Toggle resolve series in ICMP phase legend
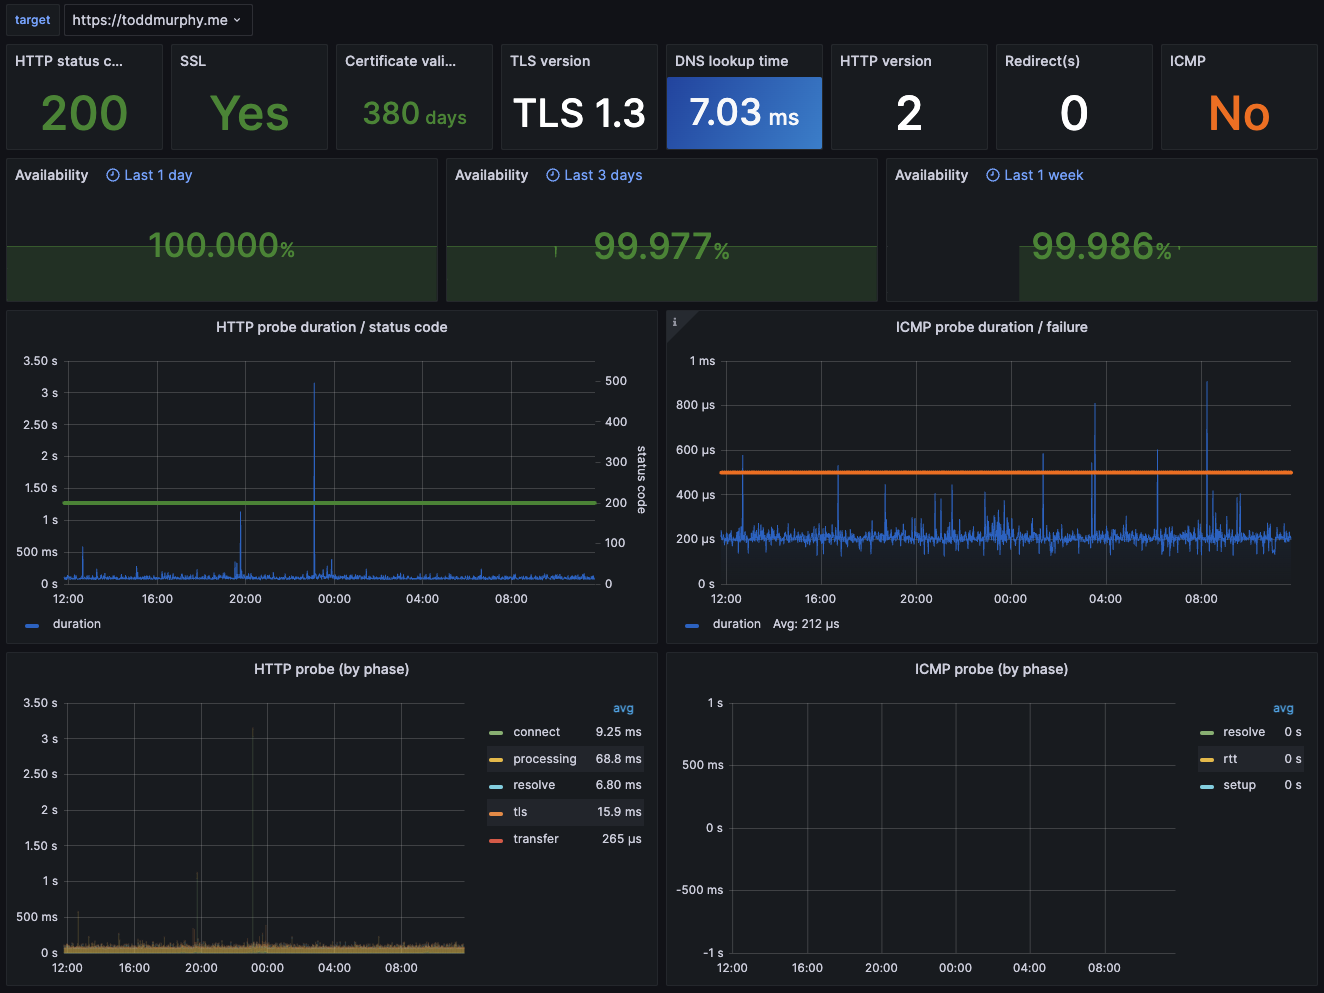 click(x=1244, y=732)
